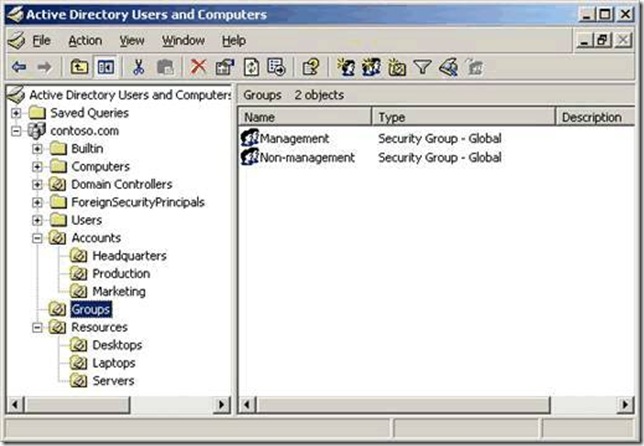Screen dimensions: 644x446
Task: Toggle Show/Hide Console Tree button
Action: coord(106,67)
